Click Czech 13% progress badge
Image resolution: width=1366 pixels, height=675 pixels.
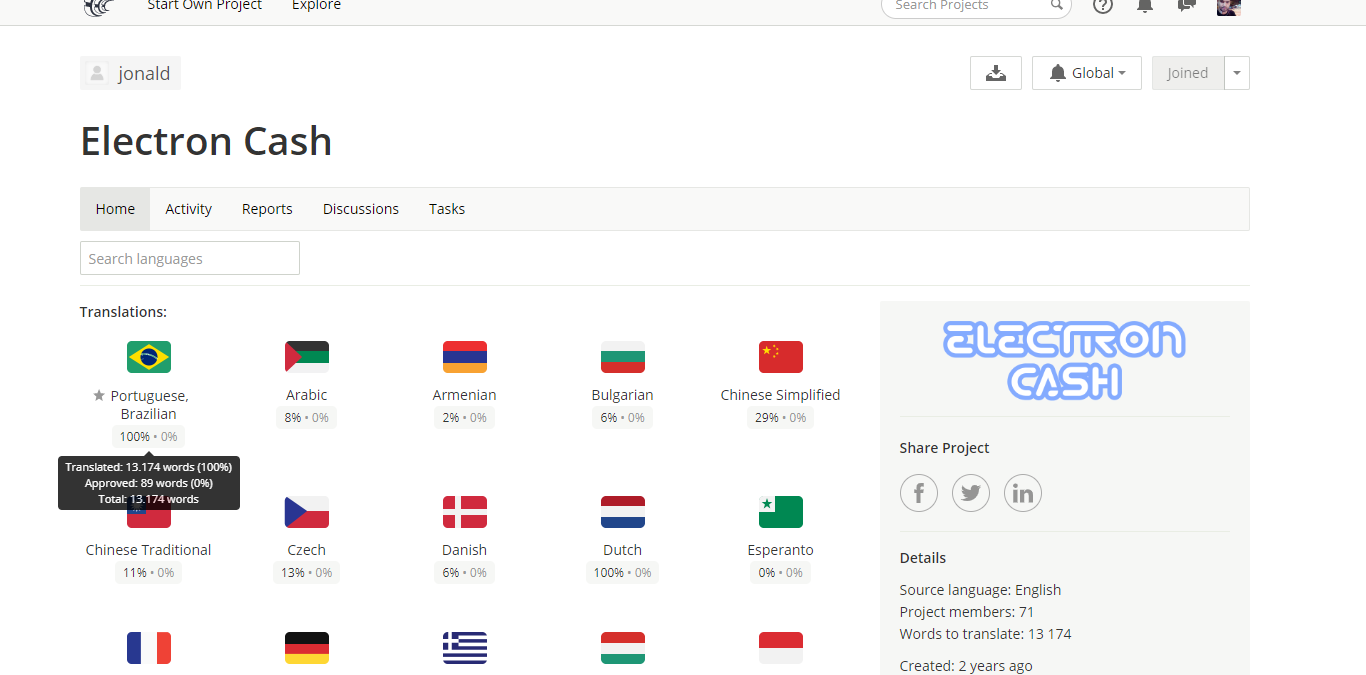(307, 573)
